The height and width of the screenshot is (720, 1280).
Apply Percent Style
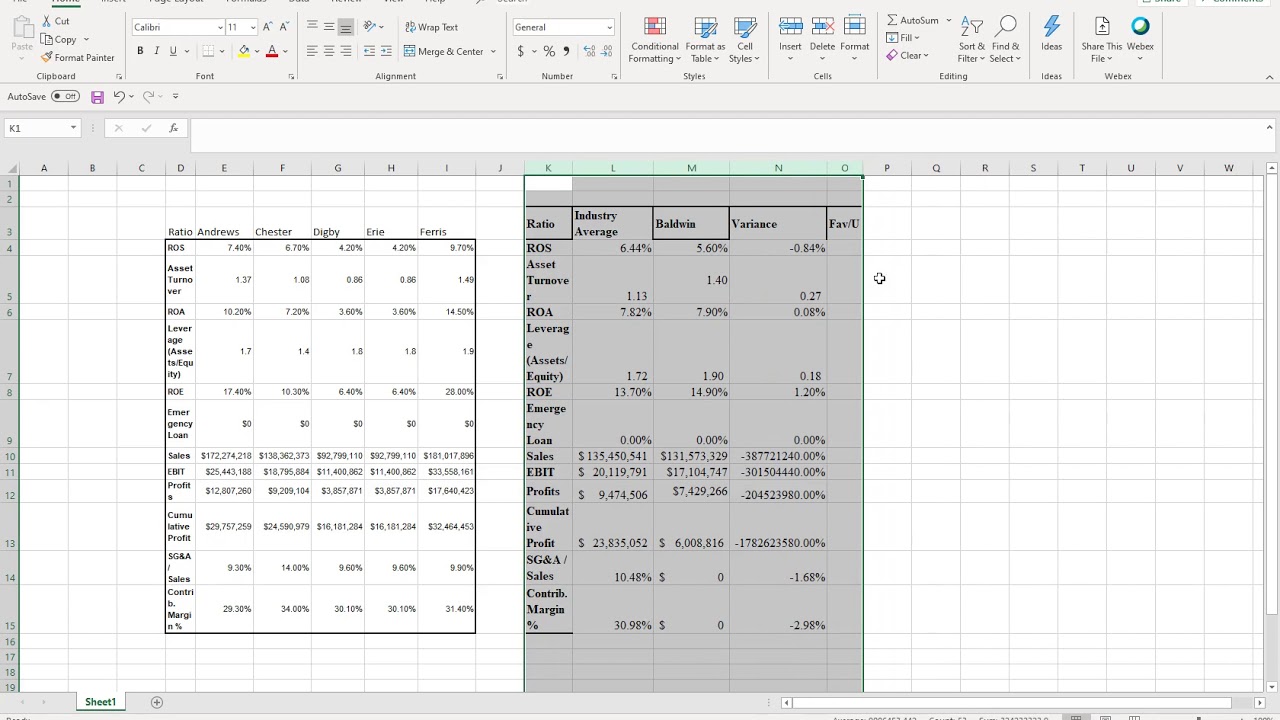click(549, 51)
